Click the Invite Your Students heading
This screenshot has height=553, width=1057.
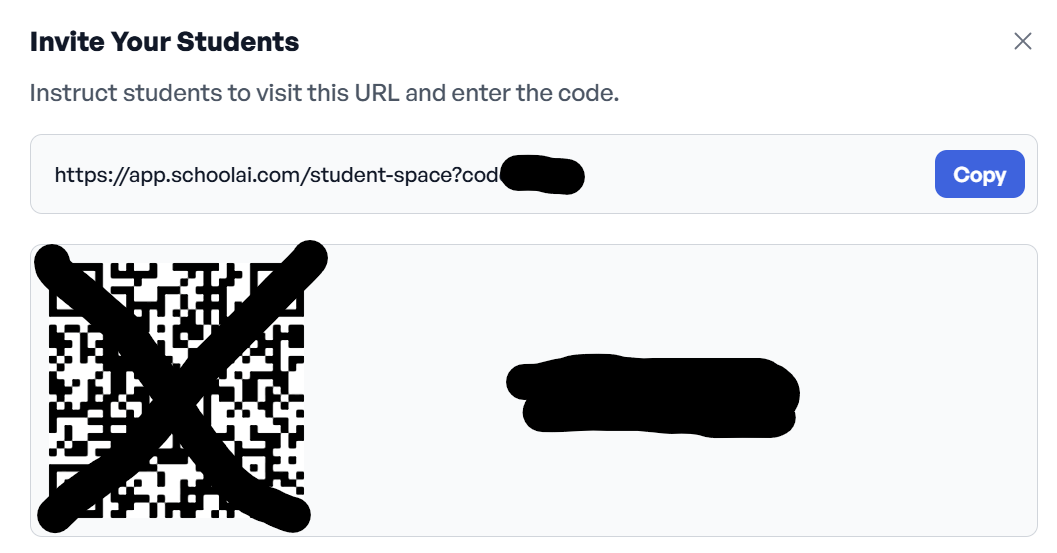164,42
